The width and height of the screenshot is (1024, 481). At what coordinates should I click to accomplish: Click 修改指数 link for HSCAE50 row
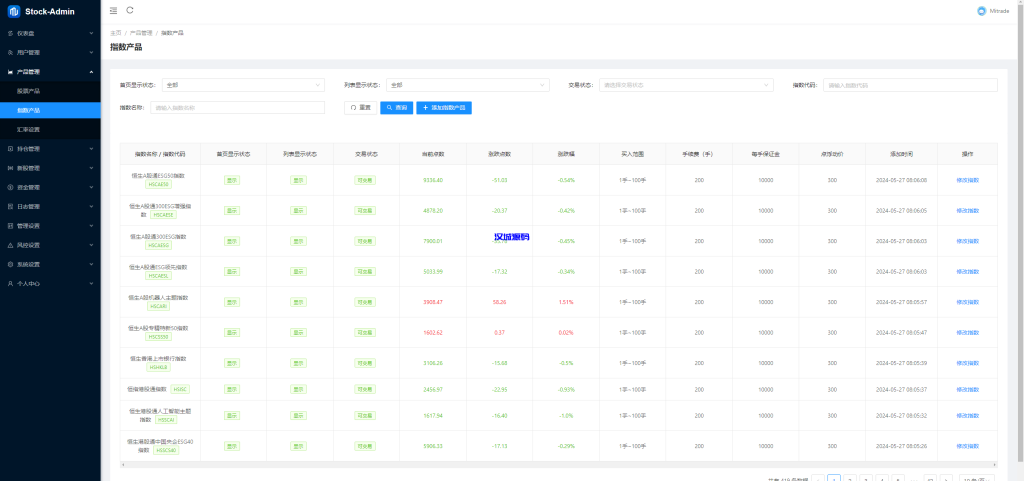tap(967, 180)
